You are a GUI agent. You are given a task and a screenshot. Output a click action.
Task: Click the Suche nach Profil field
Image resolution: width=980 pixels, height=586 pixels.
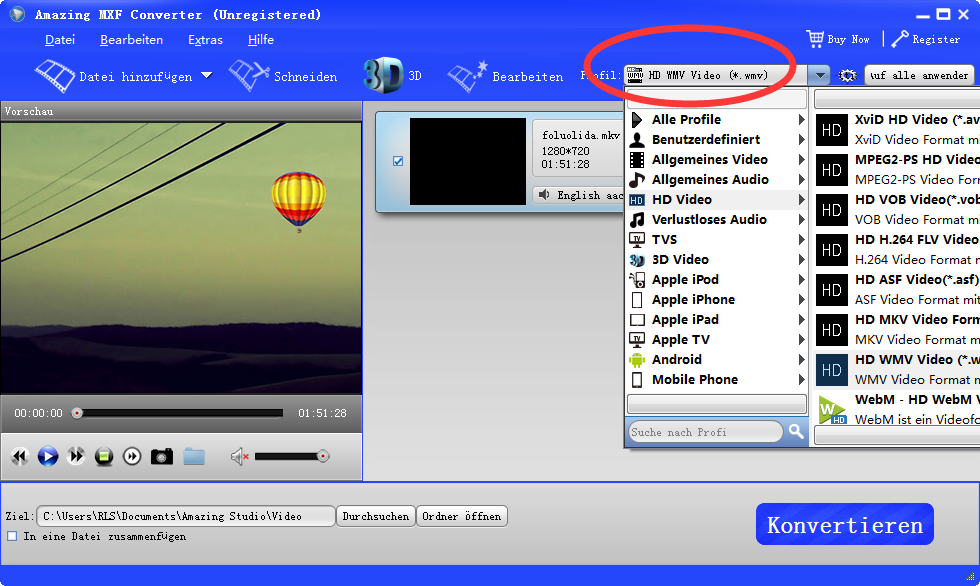(x=706, y=432)
